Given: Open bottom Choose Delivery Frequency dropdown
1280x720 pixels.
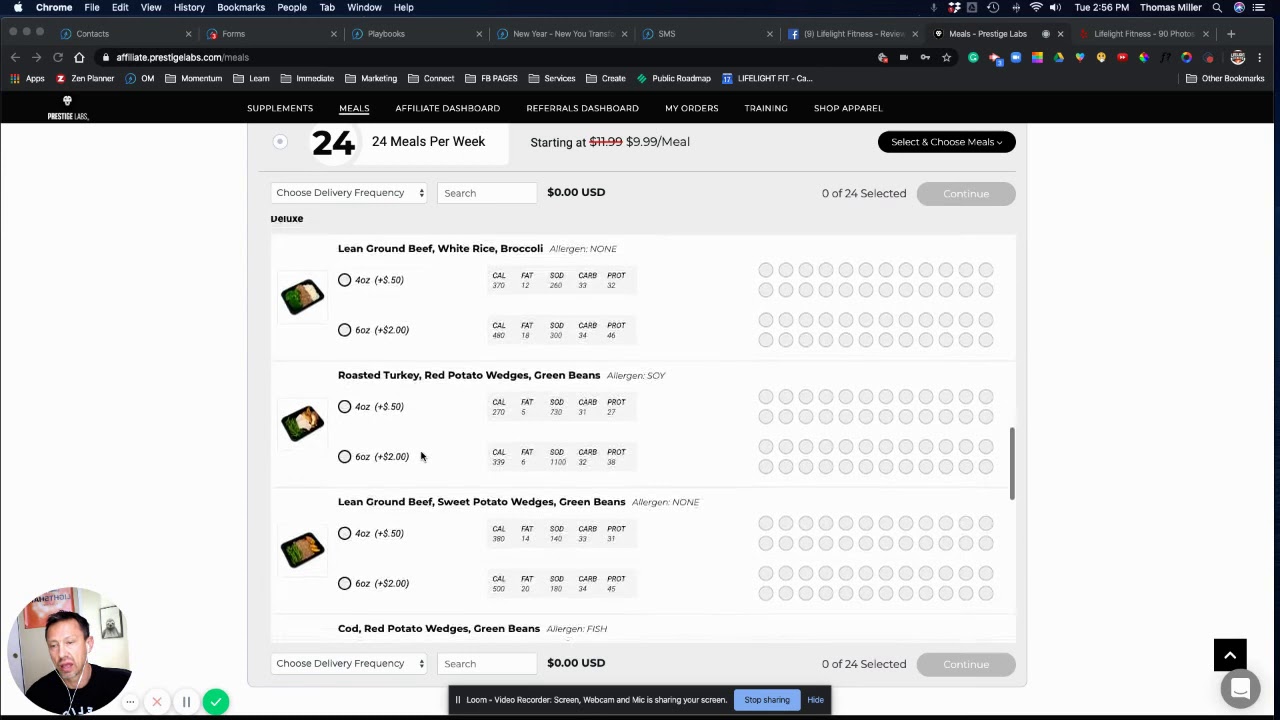Looking at the screenshot, I should (349, 664).
